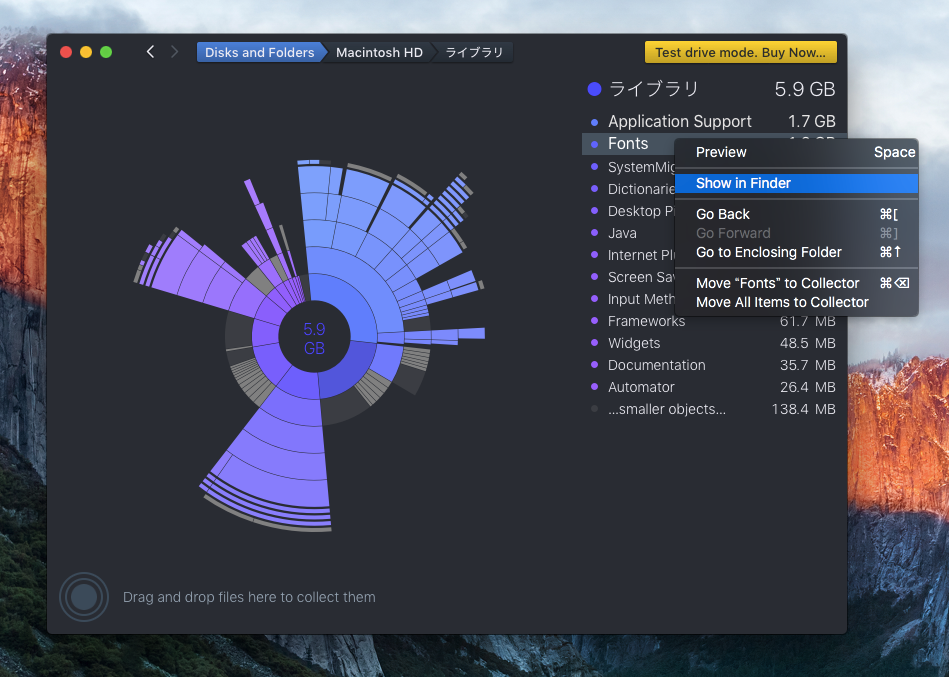The image size is (949, 677).
Task: Navigate to Macintosh HD breadcrumb
Action: (x=379, y=53)
